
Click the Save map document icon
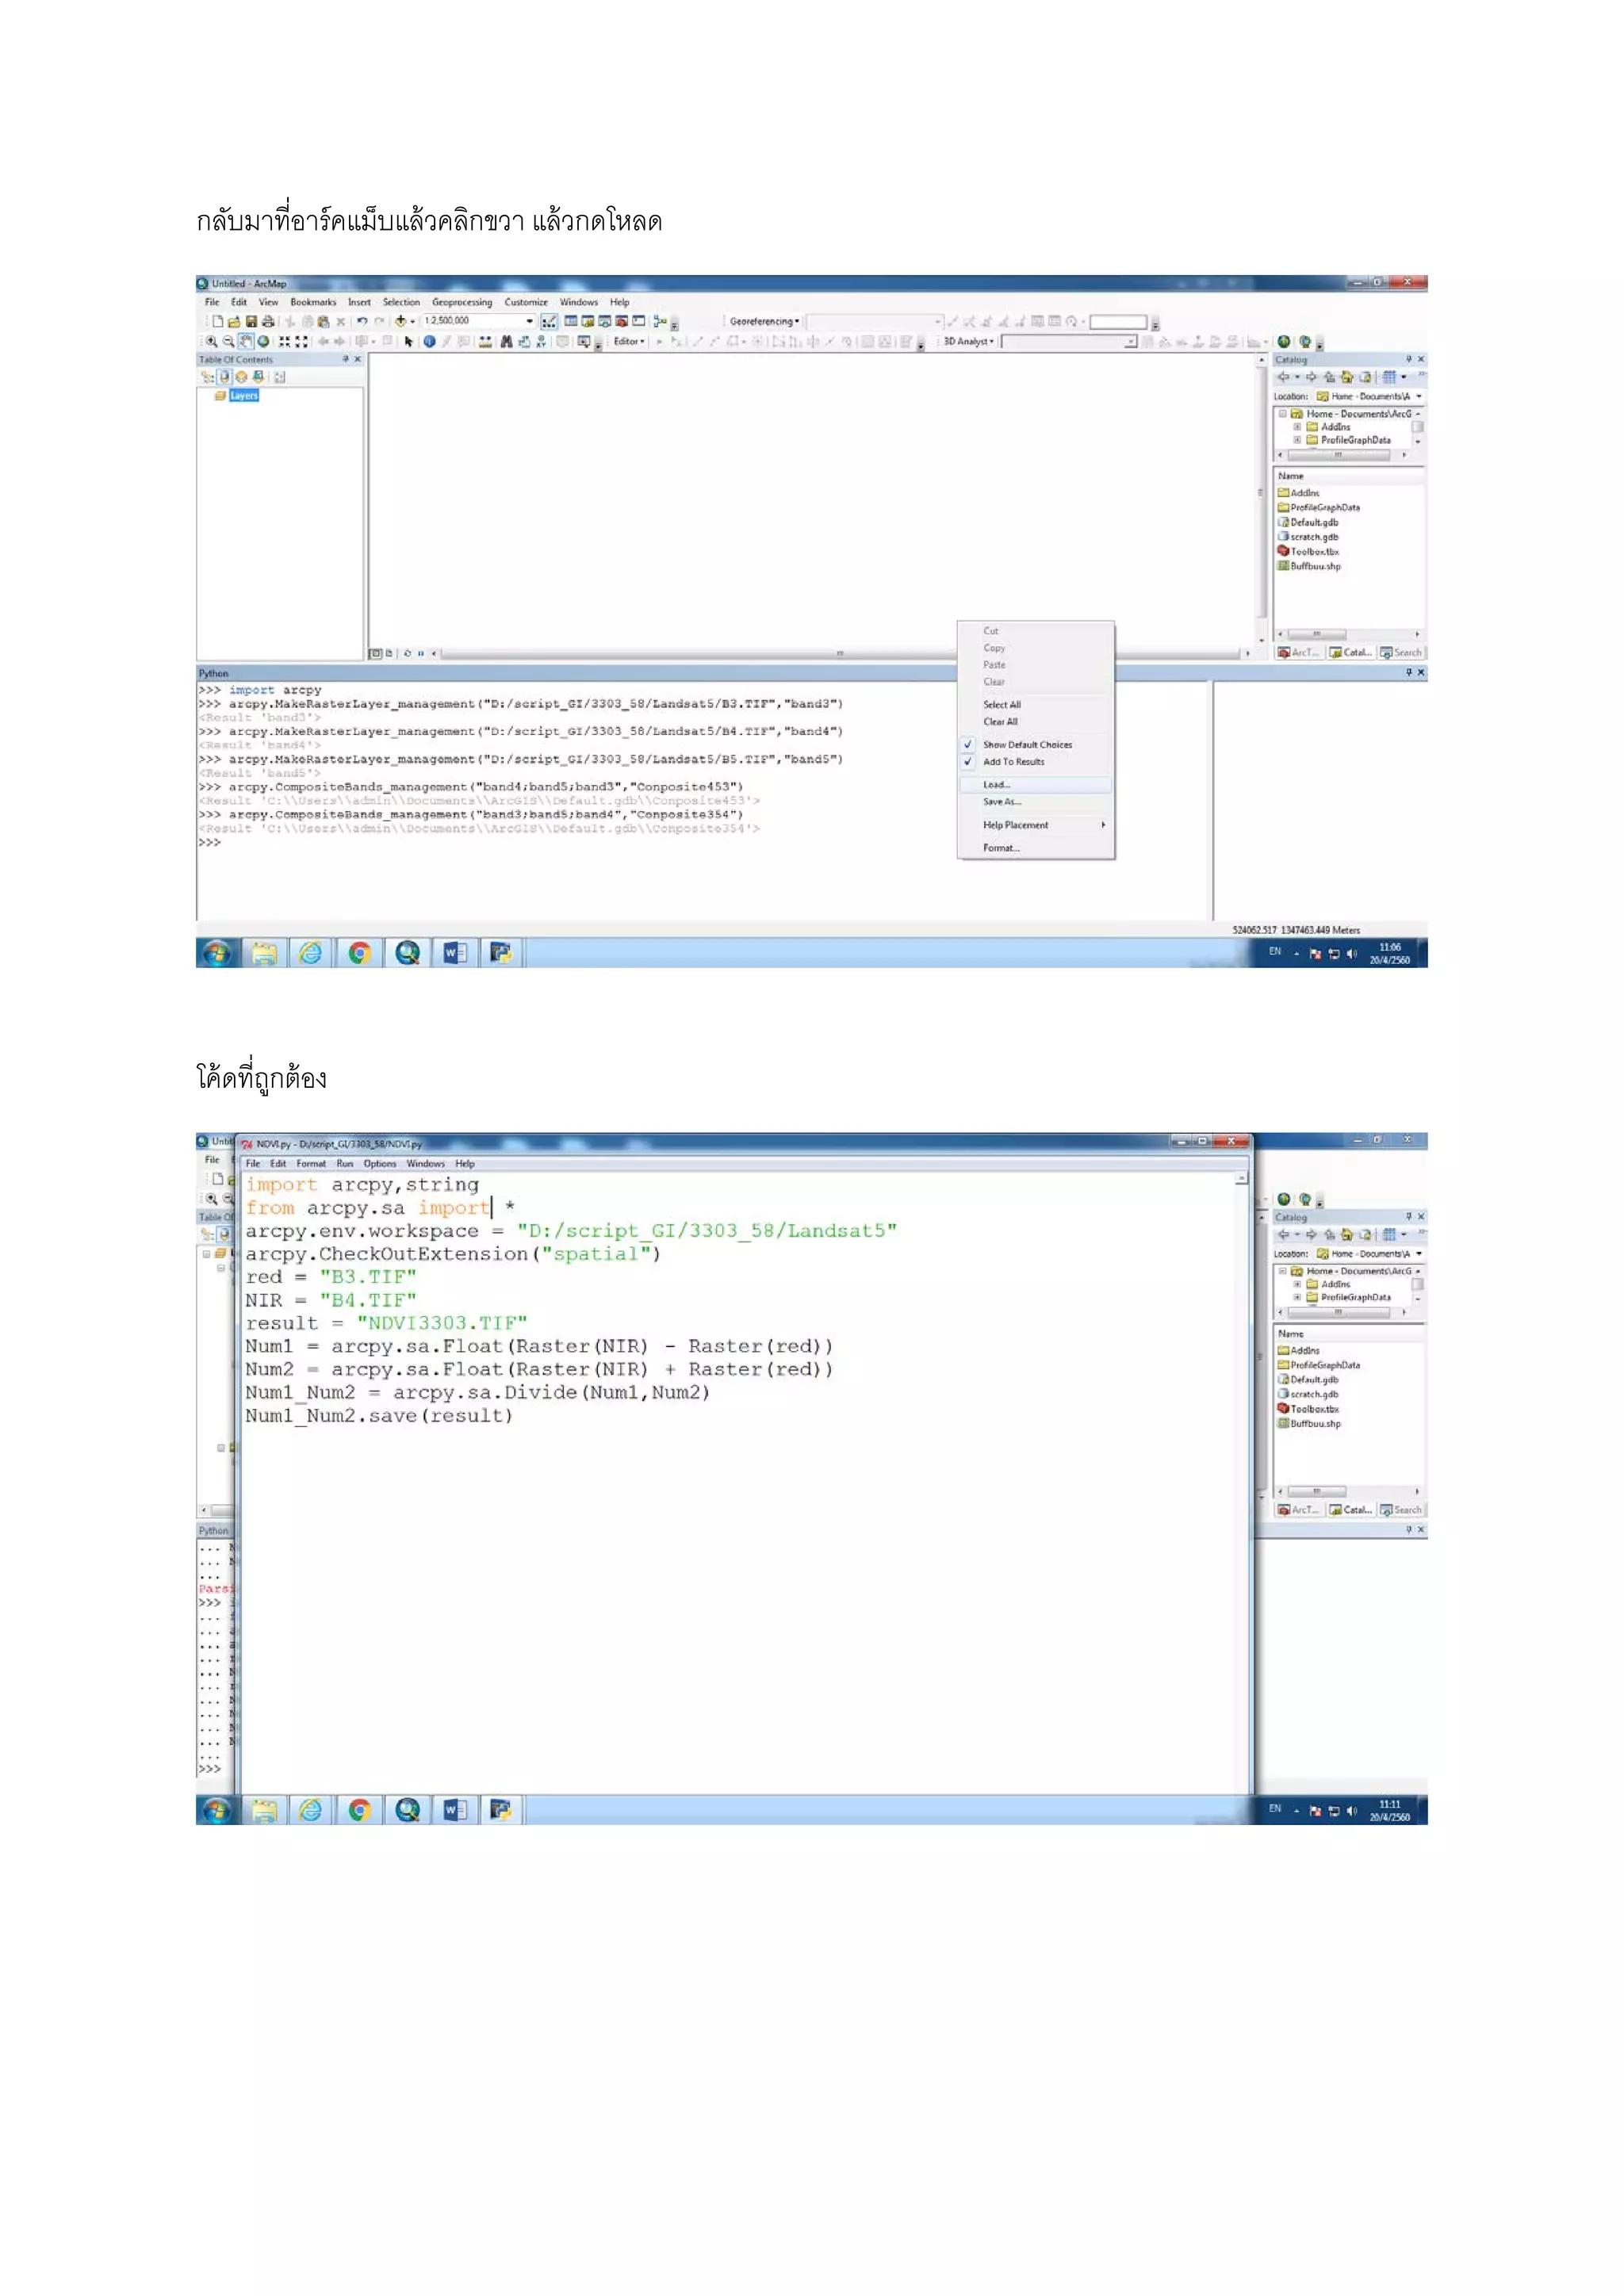coord(251,321)
